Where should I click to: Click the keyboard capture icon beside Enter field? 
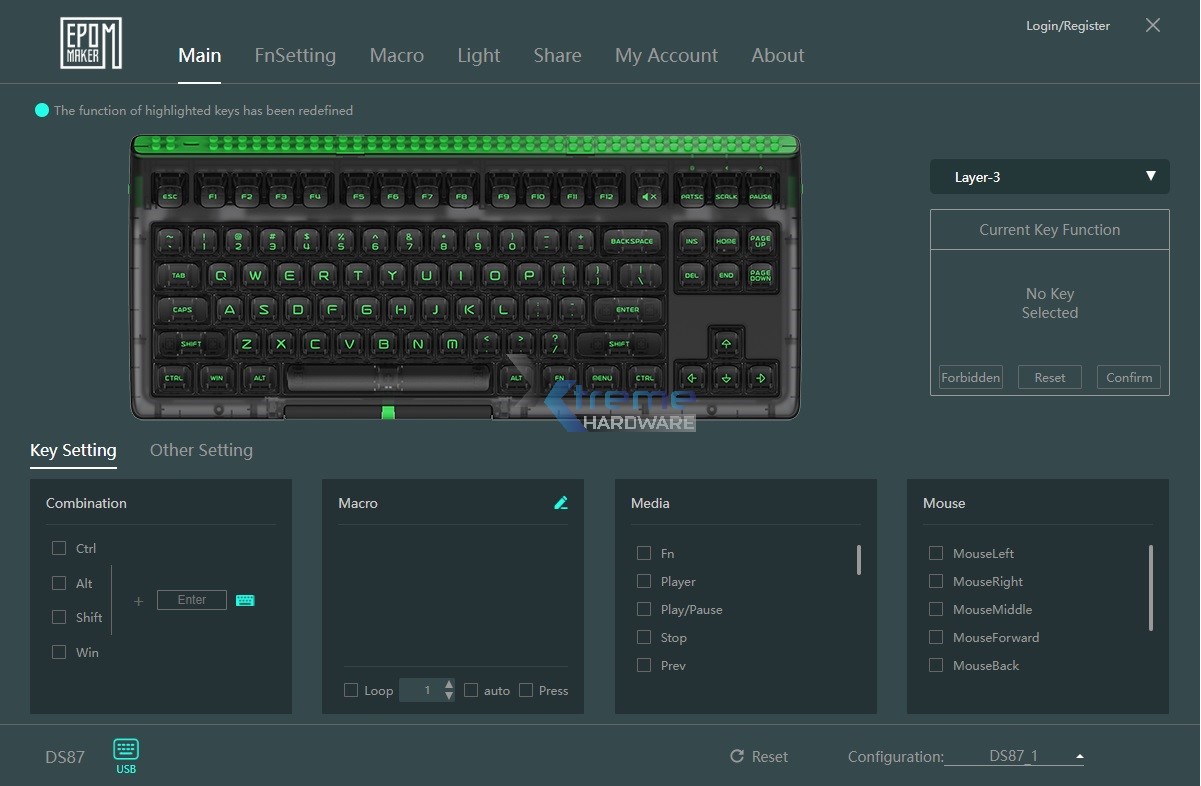pos(245,600)
